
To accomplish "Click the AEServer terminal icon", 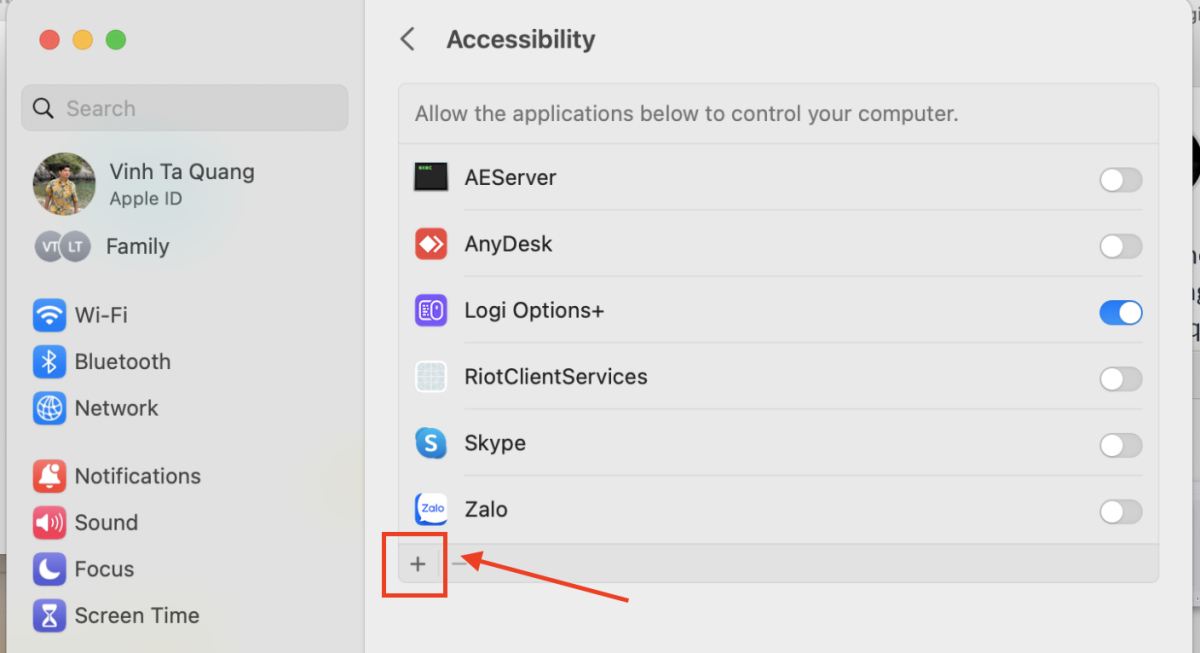I will pyautogui.click(x=431, y=178).
